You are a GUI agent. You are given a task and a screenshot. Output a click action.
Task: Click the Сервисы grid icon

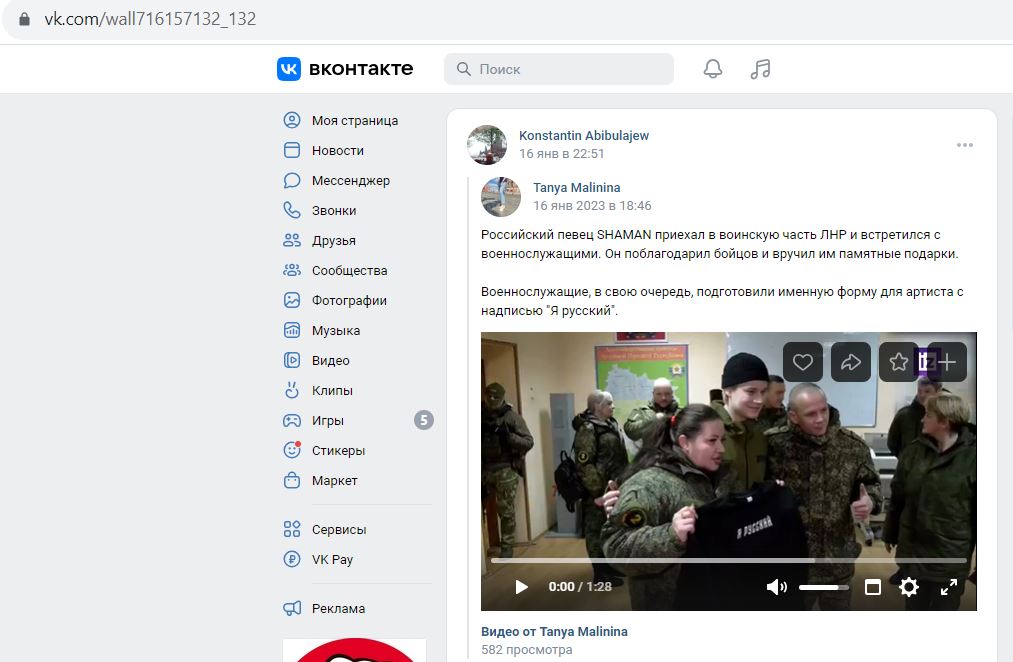292,530
